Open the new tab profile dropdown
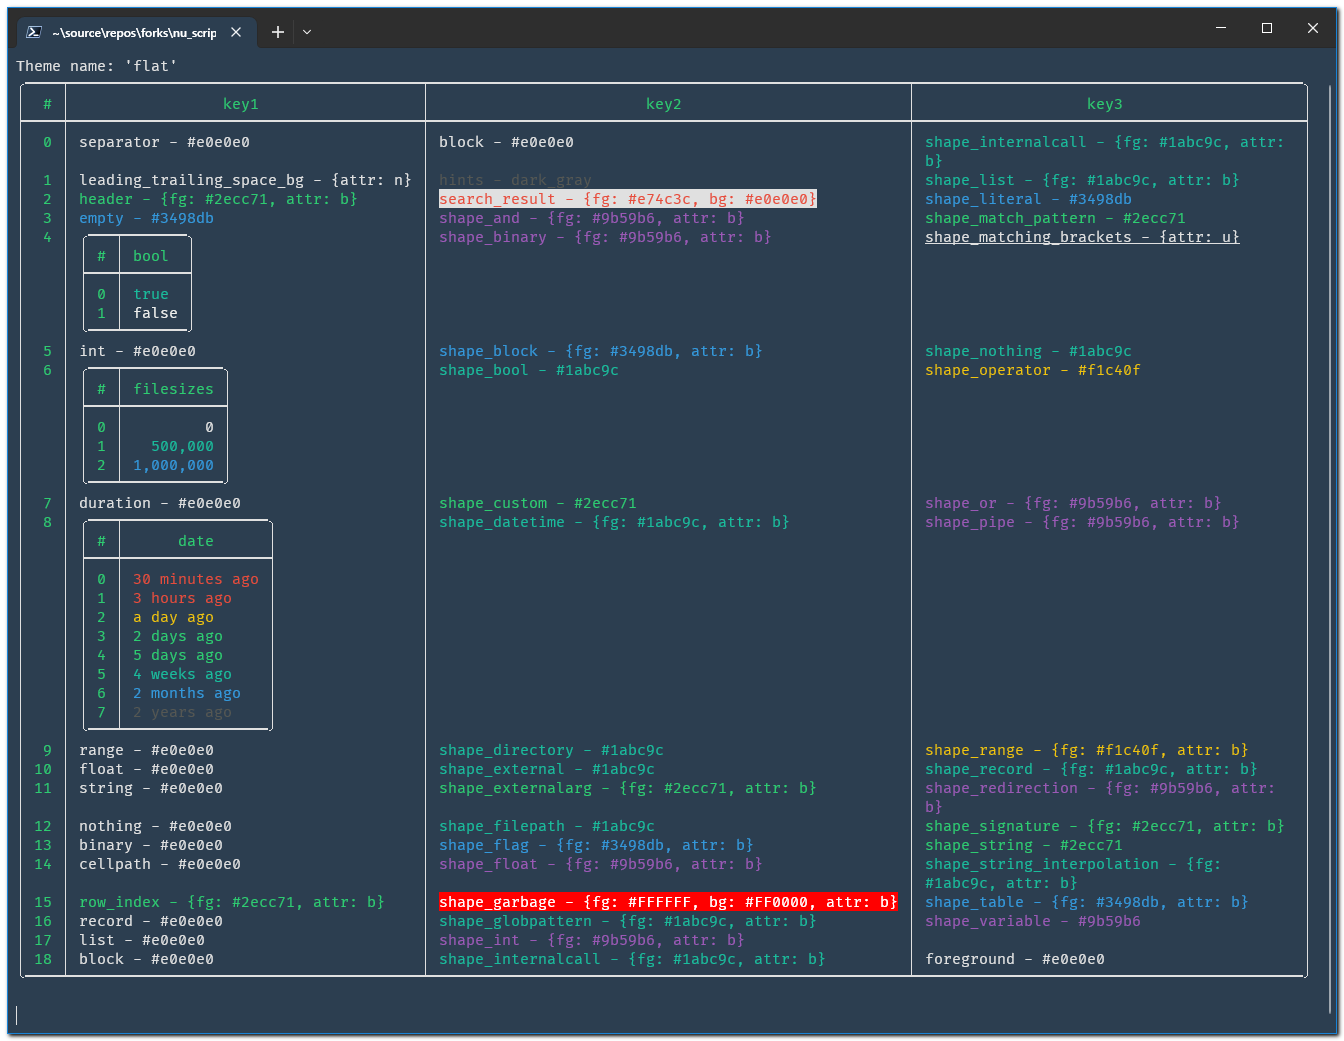Image resolution: width=1344 pixels, height=1041 pixels. click(307, 32)
